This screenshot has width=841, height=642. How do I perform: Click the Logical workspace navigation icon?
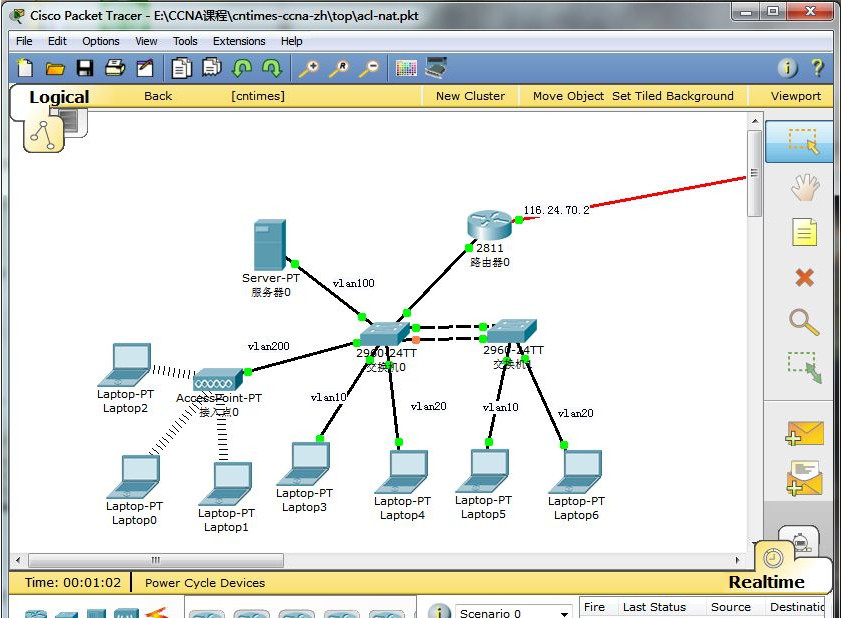(43, 135)
